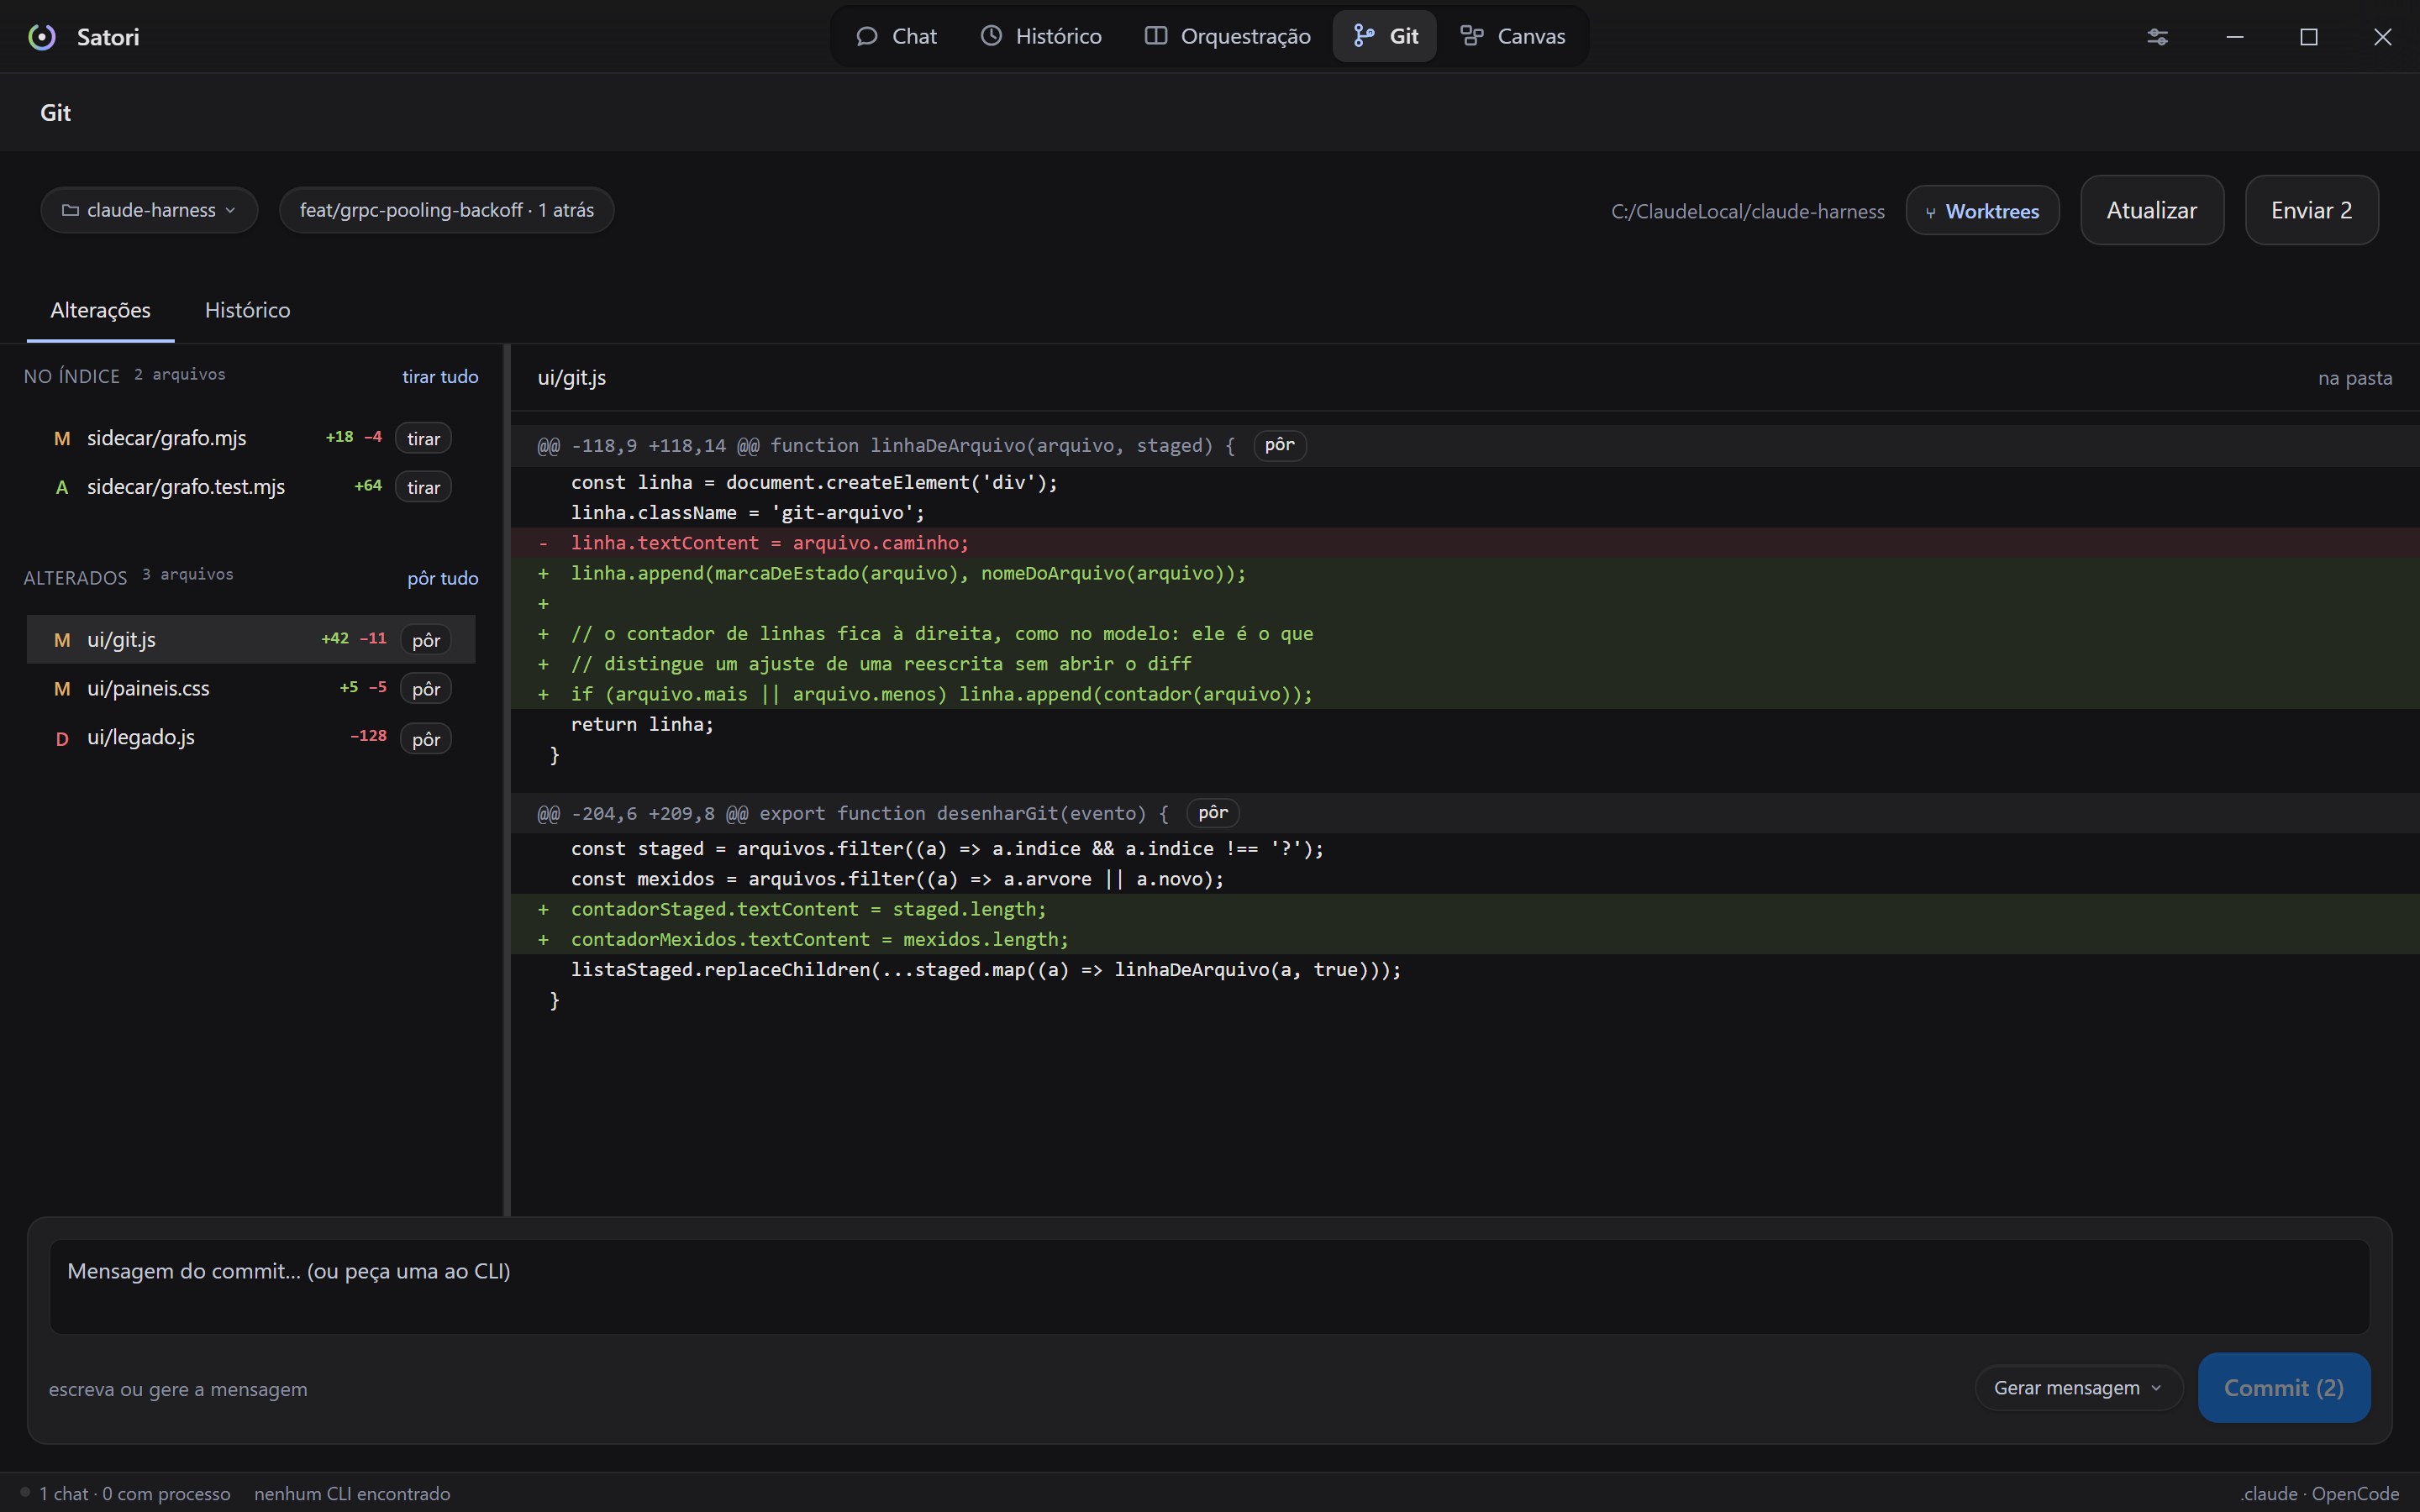Click 'nenhum CLI encontrado' status text

(352, 1493)
